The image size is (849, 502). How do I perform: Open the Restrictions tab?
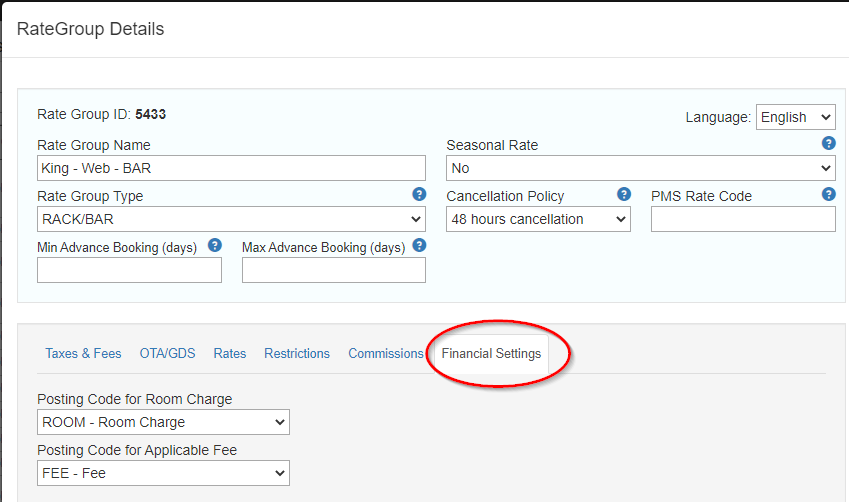[x=297, y=354]
